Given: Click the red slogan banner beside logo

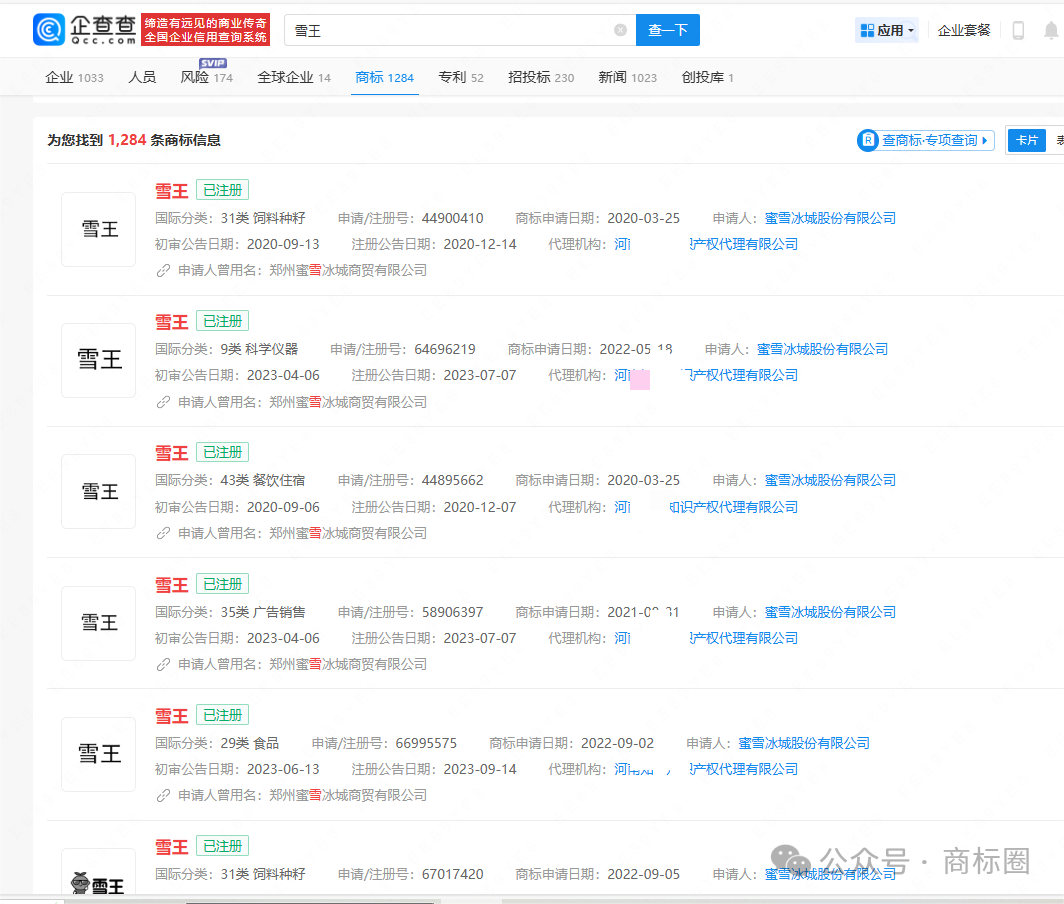Looking at the screenshot, I should tap(206, 30).
